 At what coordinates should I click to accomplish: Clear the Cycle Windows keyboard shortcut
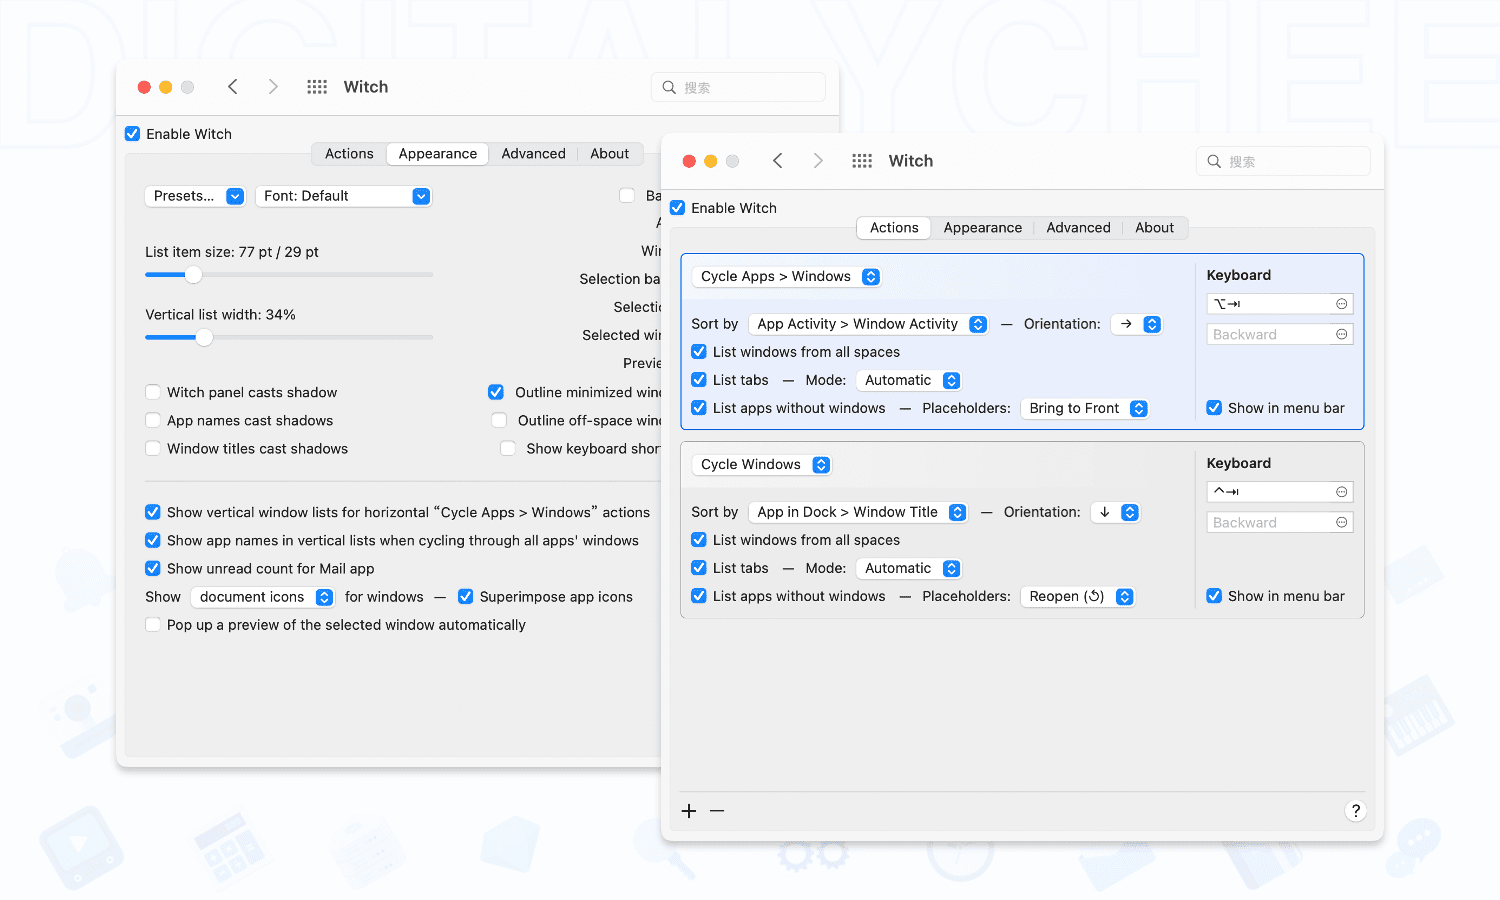click(x=1341, y=492)
